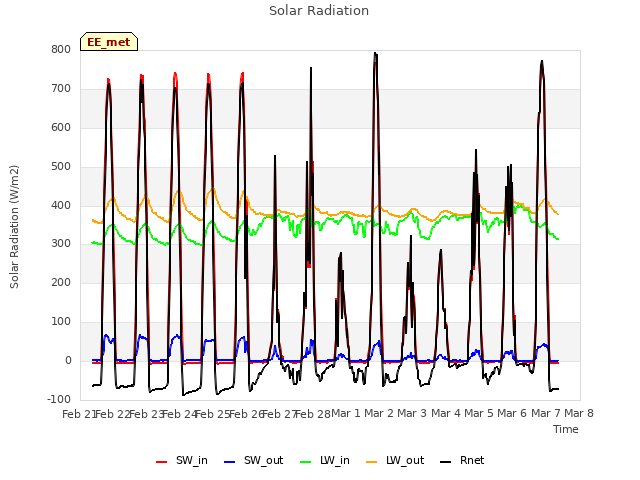
Task: Toggle the LW_out legend entry
Action: (395, 460)
